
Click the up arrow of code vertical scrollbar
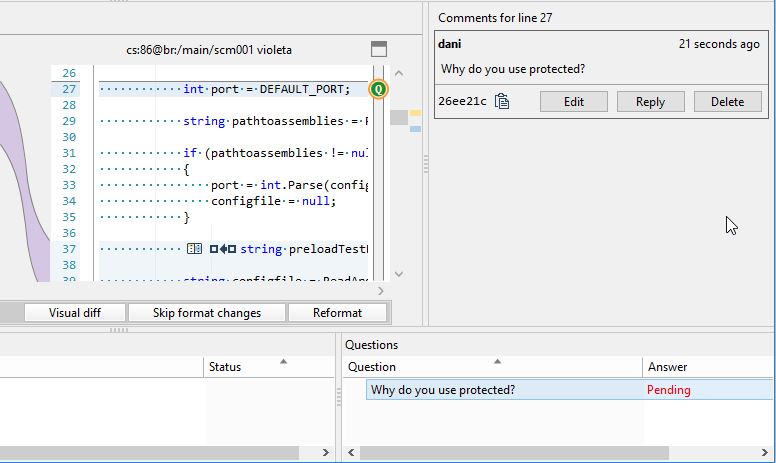(x=399, y=74)
